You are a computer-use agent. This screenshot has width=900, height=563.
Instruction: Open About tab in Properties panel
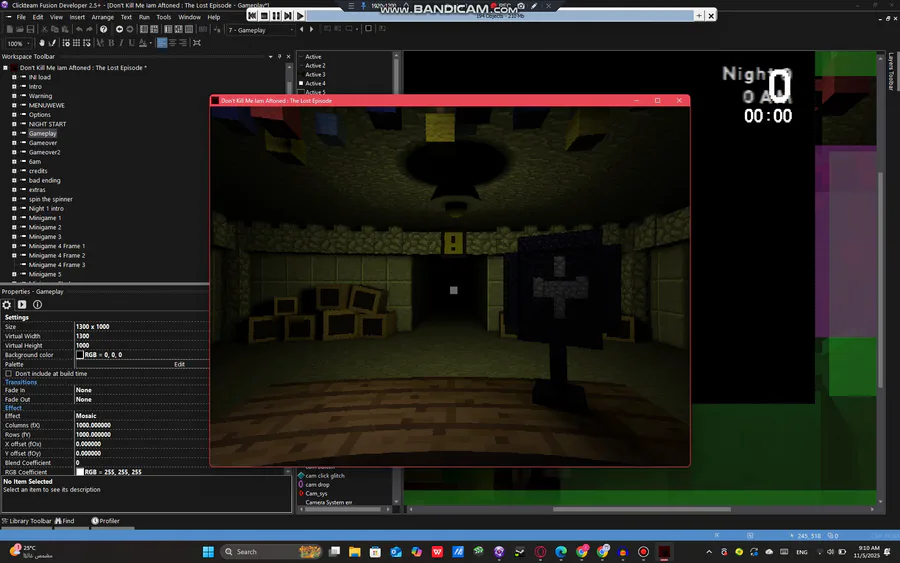coord(37,305)
